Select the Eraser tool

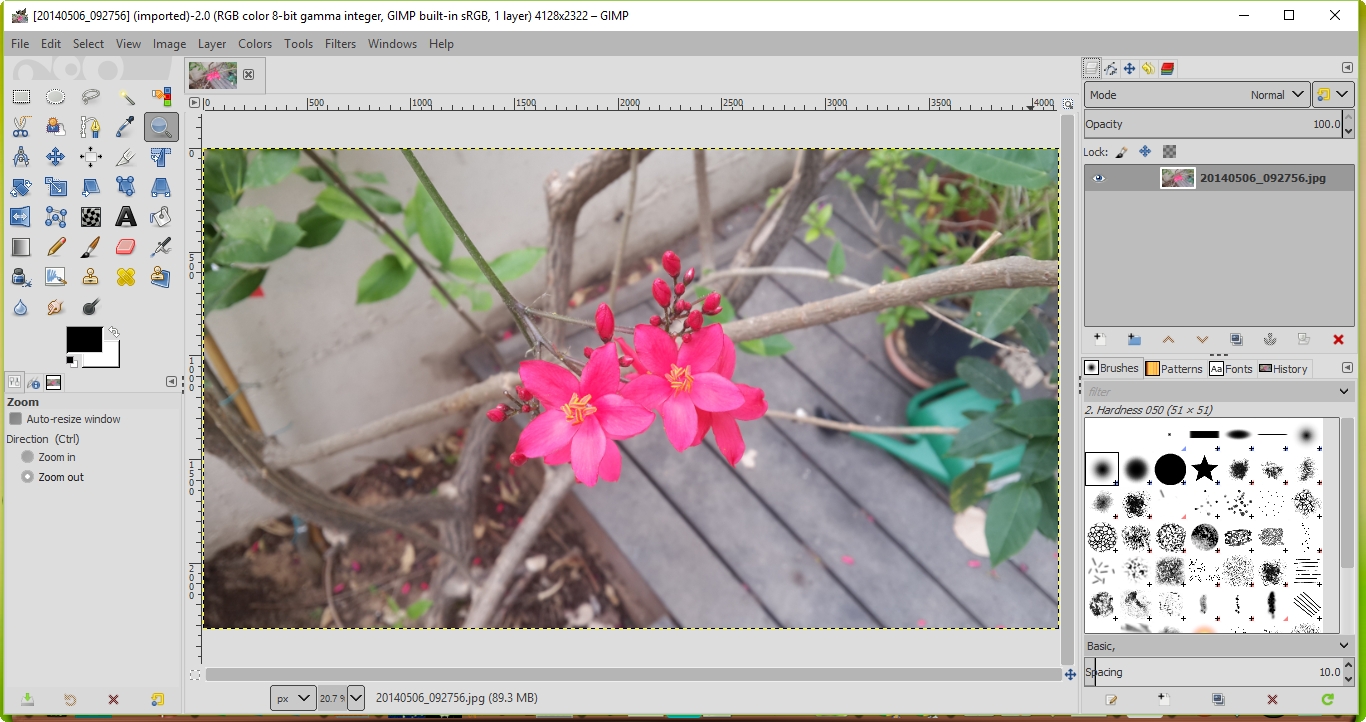tap(126, 247)
